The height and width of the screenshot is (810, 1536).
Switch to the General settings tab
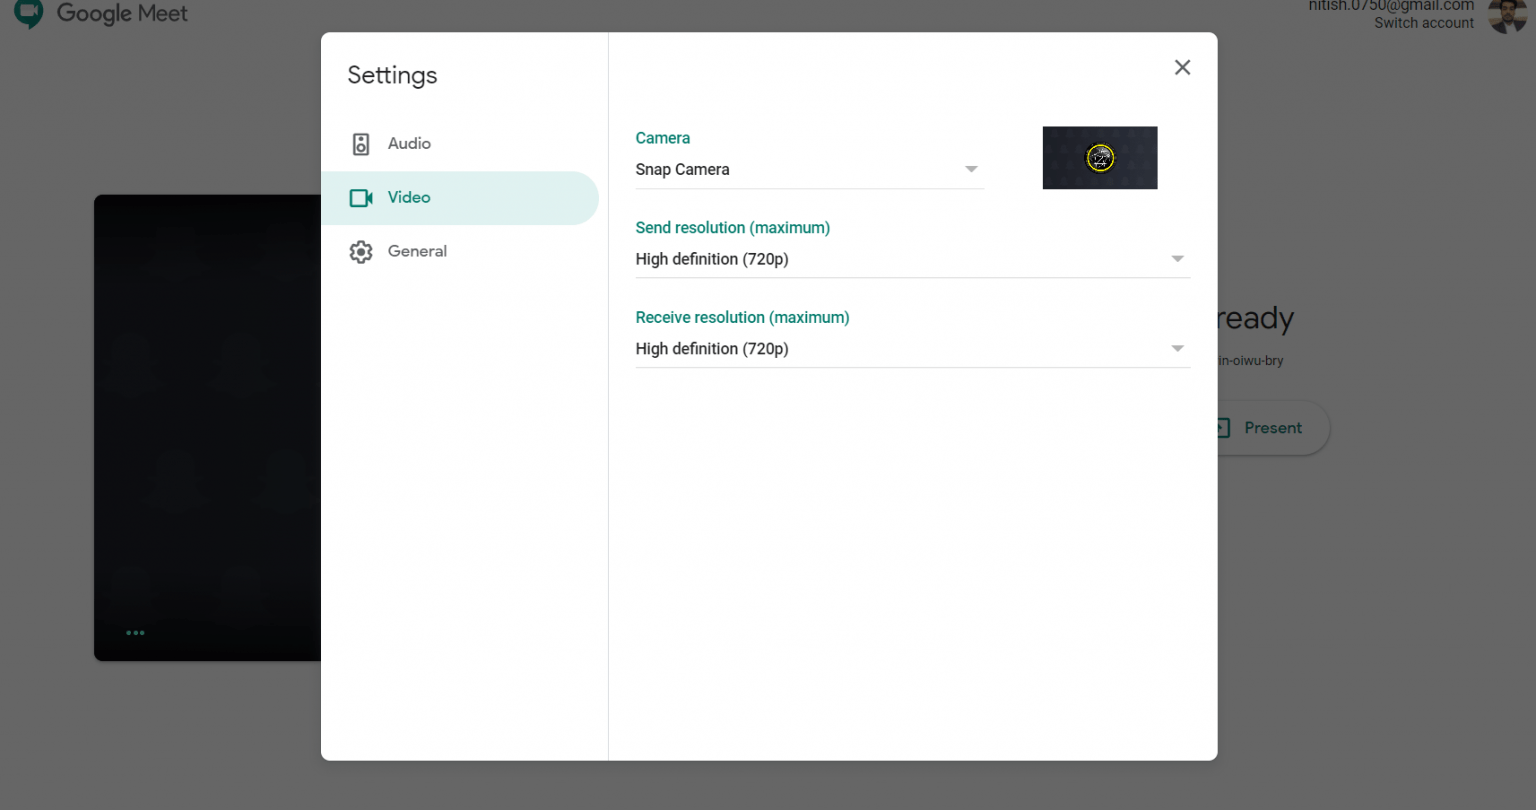coord(417,252)
